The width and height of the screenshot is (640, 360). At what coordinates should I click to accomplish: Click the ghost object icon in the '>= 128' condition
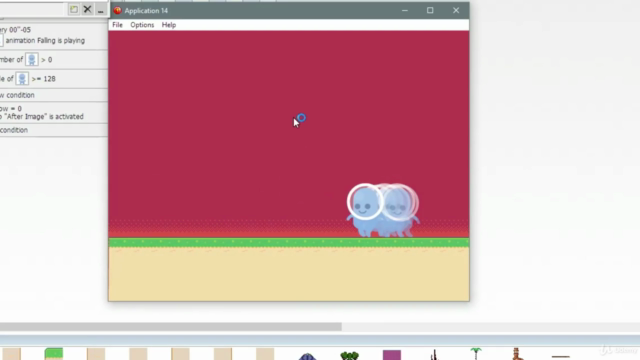click(22, 79)
